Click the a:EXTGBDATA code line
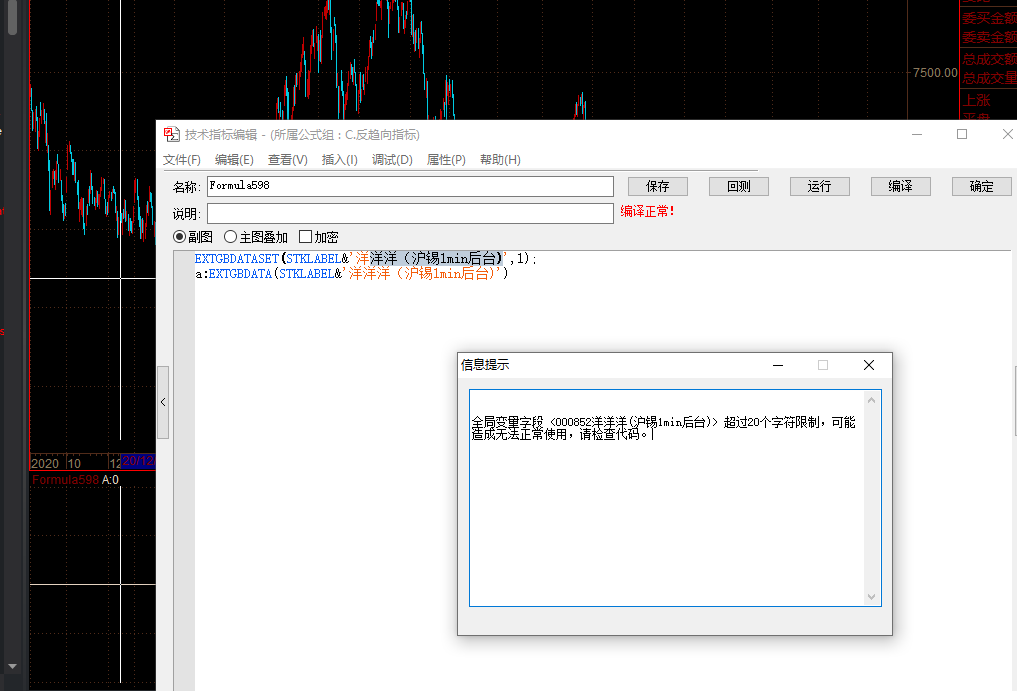 click(x=352, y=274)
